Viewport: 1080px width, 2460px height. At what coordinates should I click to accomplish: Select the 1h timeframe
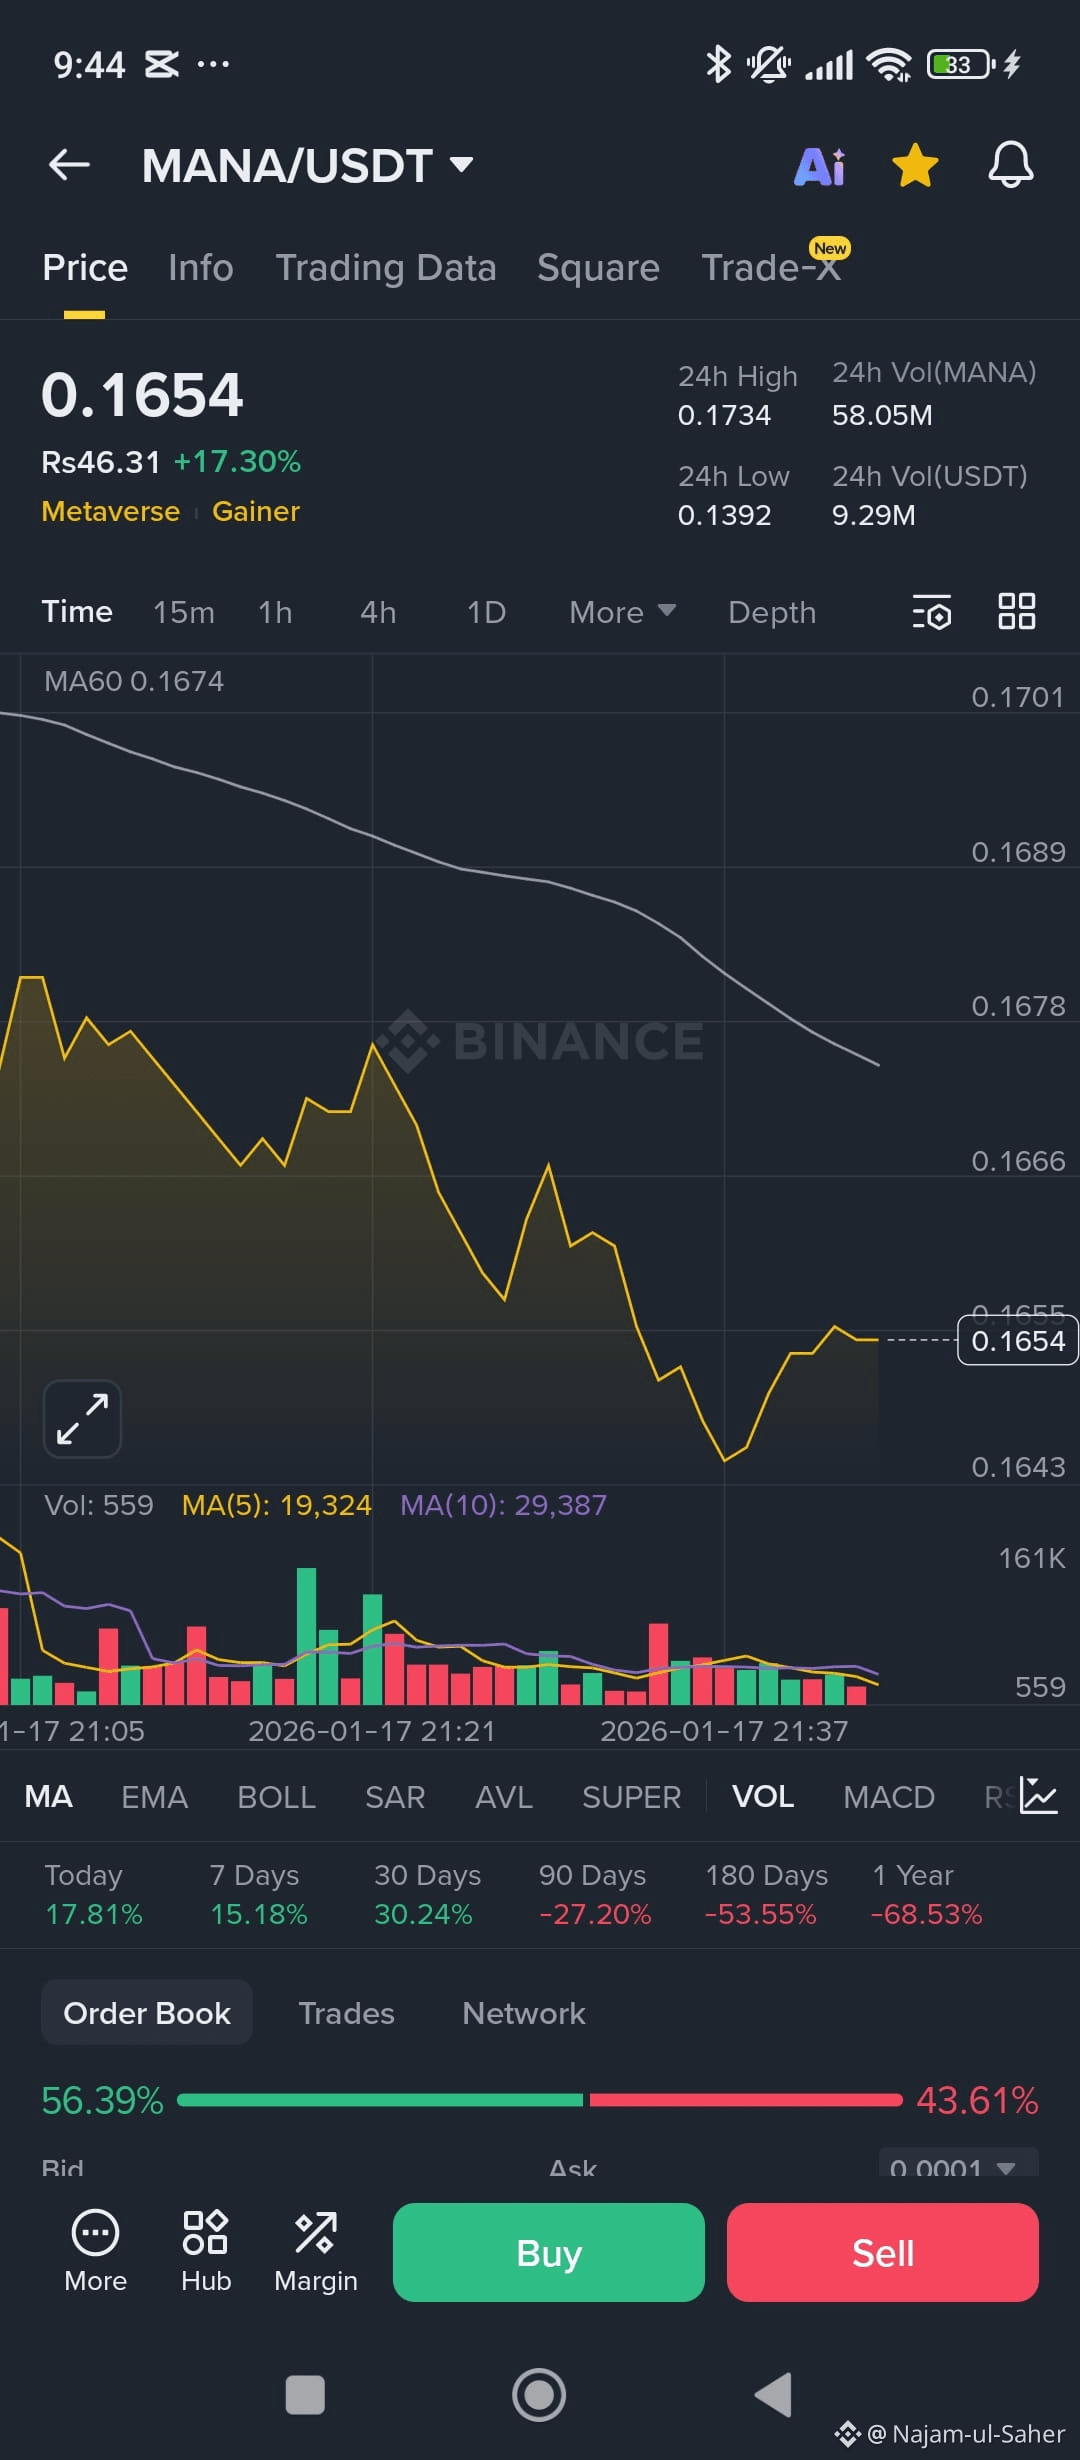tap(275, 611)
